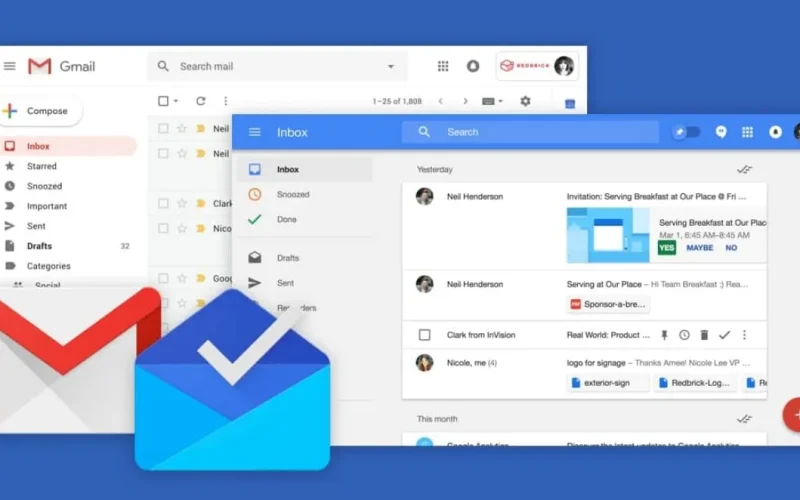Viewport: 800px width, 500px height.
Task: Snooze the Clark from InVision email
Action: pyautogui.click(x=684, y=335)
